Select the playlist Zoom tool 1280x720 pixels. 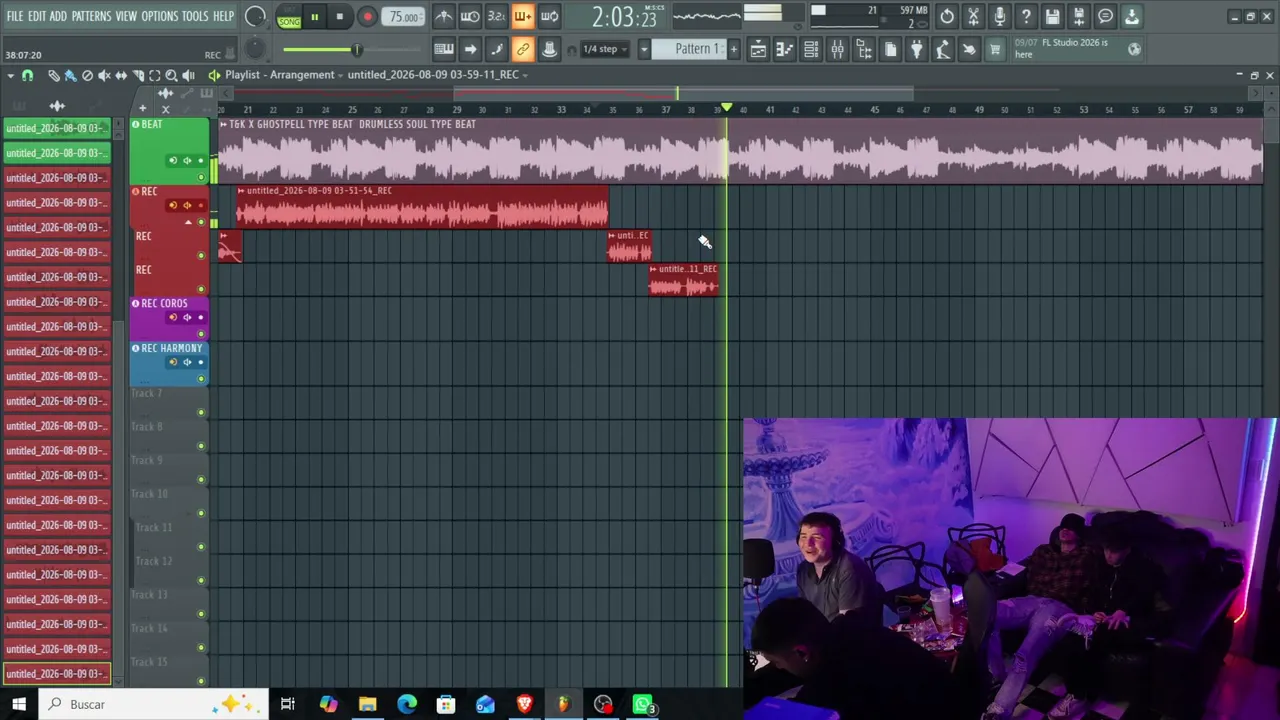pyautogui.click(x=171, y=75)
